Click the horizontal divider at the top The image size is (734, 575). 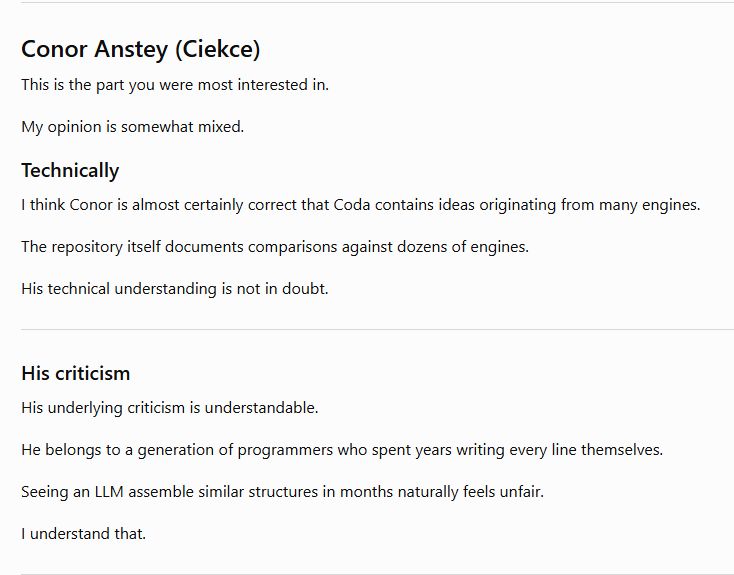coord(377,2)
